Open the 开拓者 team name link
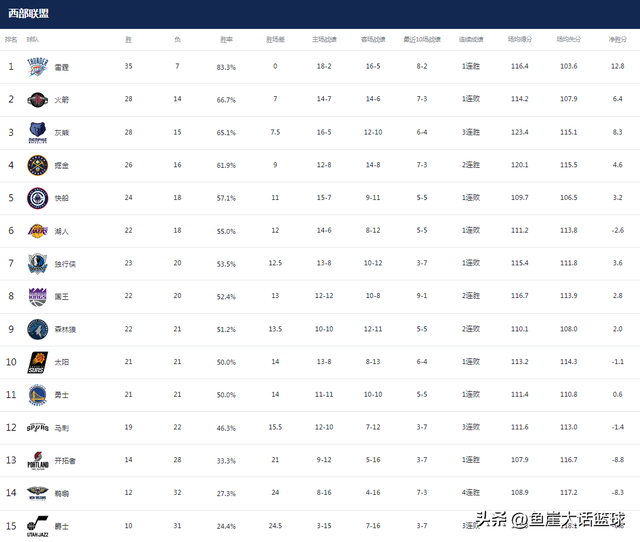The height and width of the screenshot is (542, 640). 65,461
